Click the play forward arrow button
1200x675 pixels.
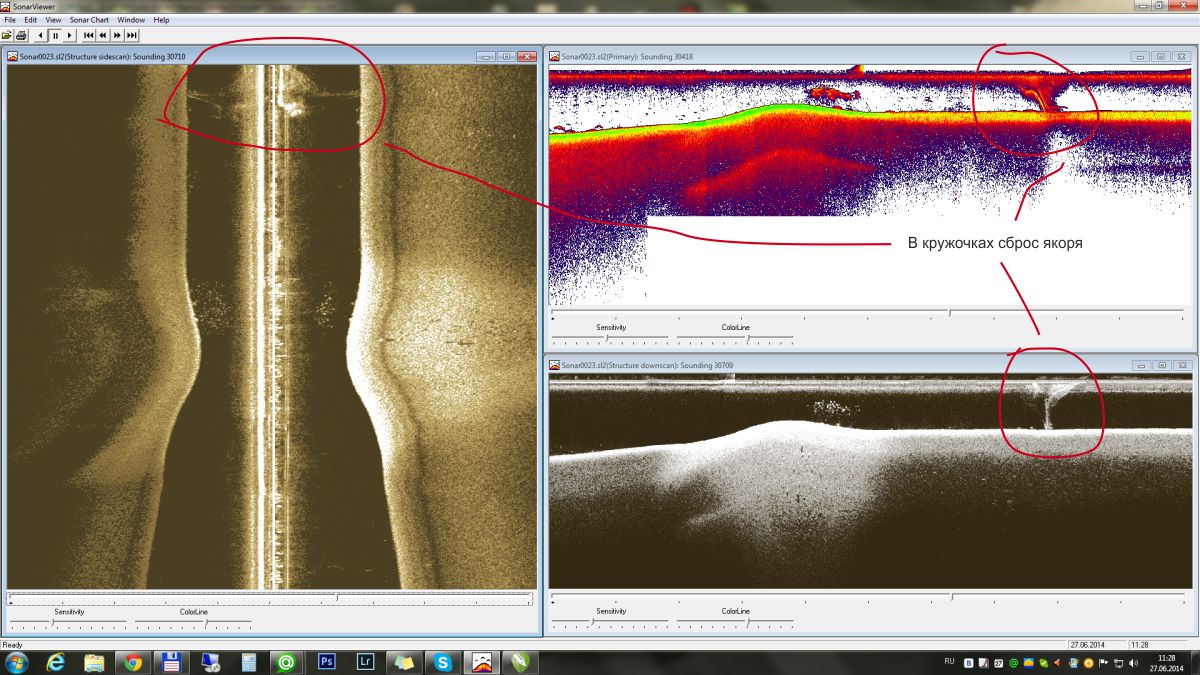coord(70,35)
